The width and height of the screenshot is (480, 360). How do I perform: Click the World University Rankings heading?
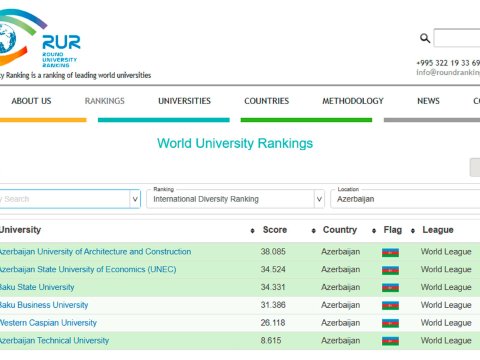pyautogui.click(x=235, y=143)
